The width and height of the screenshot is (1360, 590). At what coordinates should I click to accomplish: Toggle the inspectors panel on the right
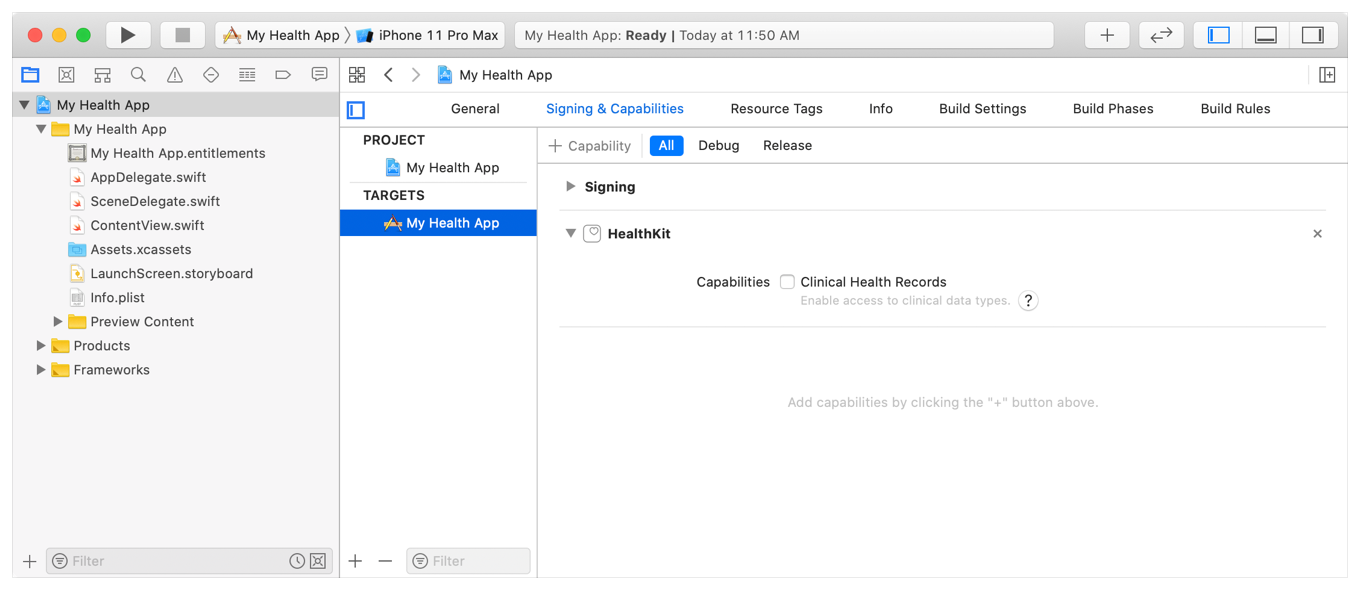coord(1312,35)
